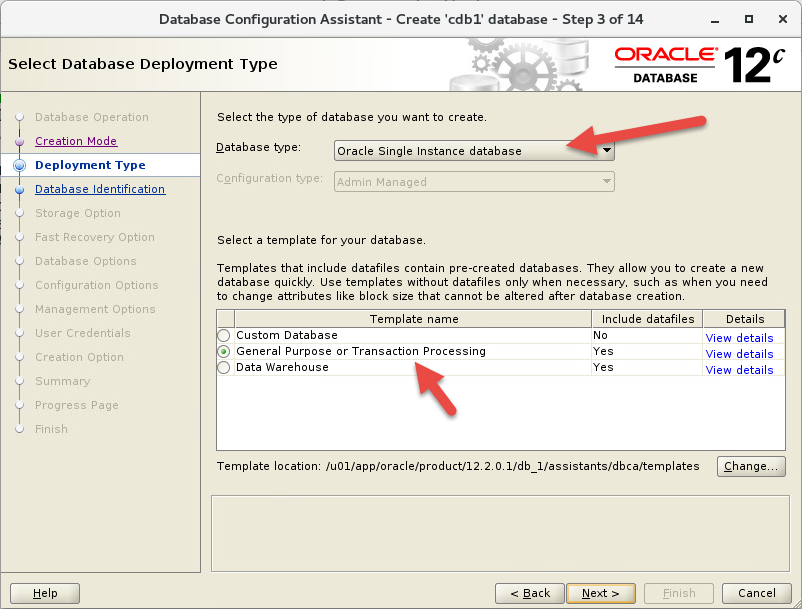This screenshot has height=609, width=802.
Task: Proceed with the Next button
Action: 601,593
